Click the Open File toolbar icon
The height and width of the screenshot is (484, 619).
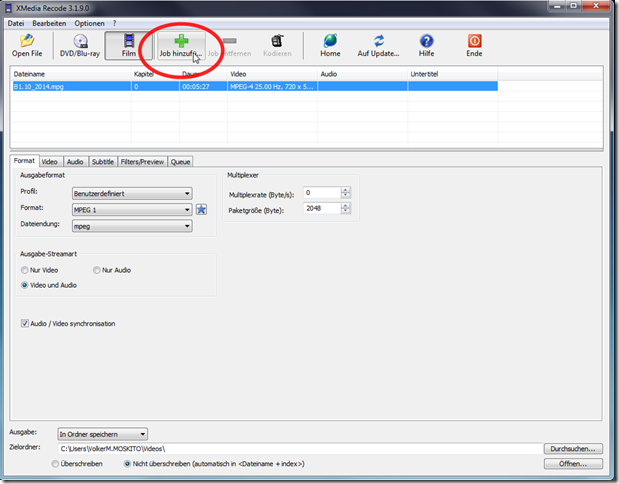(x=26, y=44)
